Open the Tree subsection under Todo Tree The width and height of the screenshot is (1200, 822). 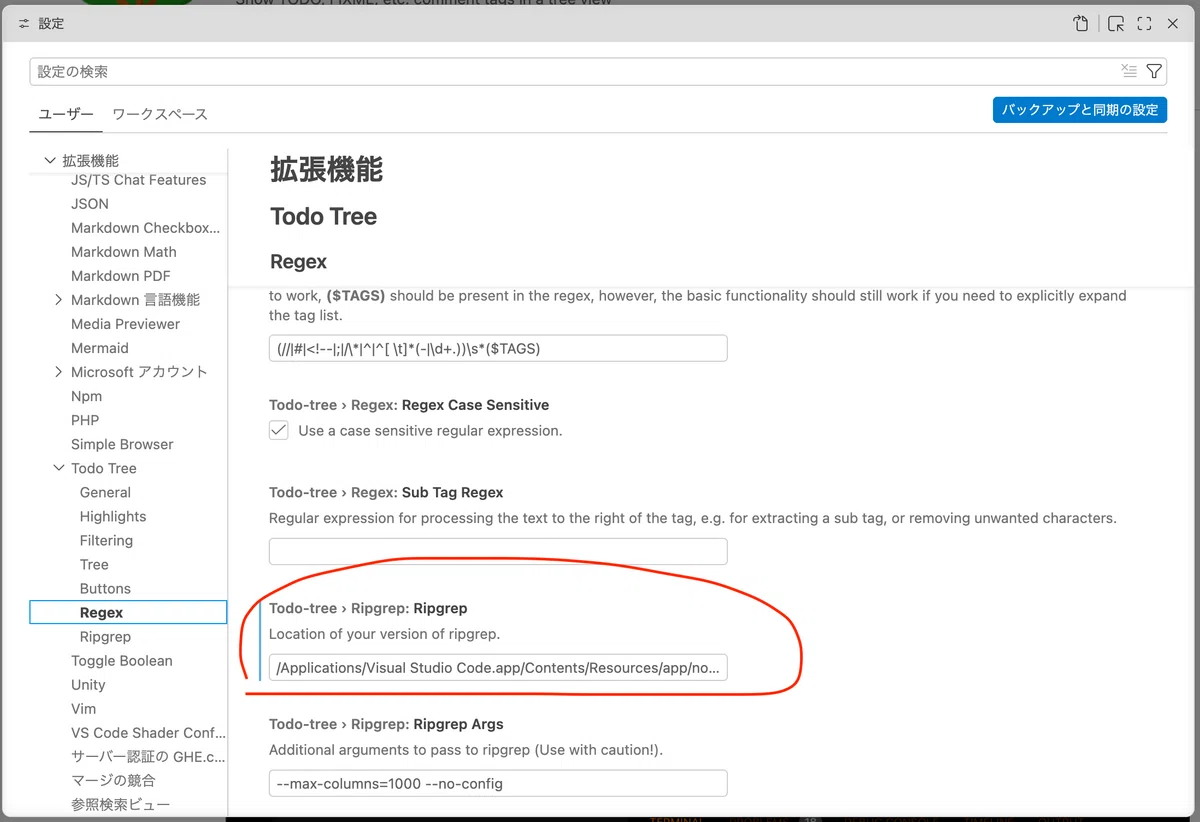pyautogui.click(x=94, y=564)
